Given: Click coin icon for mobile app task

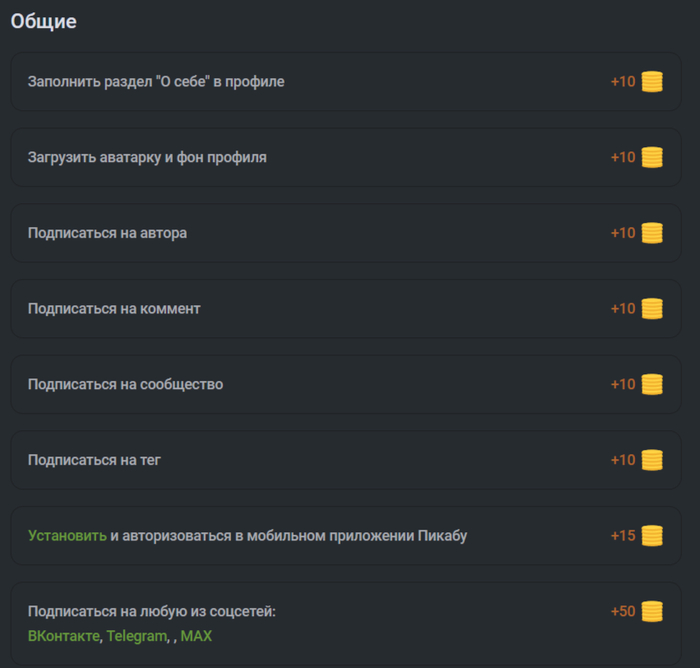Looking at the screenshot, I should click(652, 536).
